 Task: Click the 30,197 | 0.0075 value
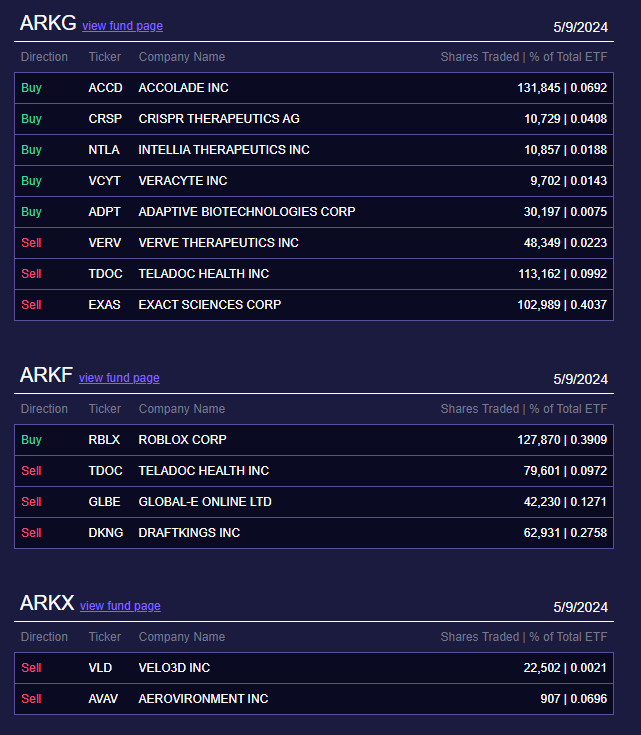click(x=566, y=211)
